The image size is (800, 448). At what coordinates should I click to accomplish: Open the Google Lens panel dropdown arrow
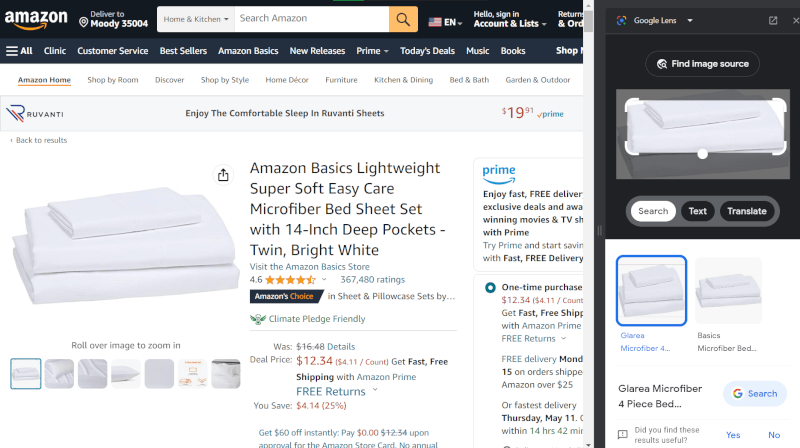pos(690,20)
